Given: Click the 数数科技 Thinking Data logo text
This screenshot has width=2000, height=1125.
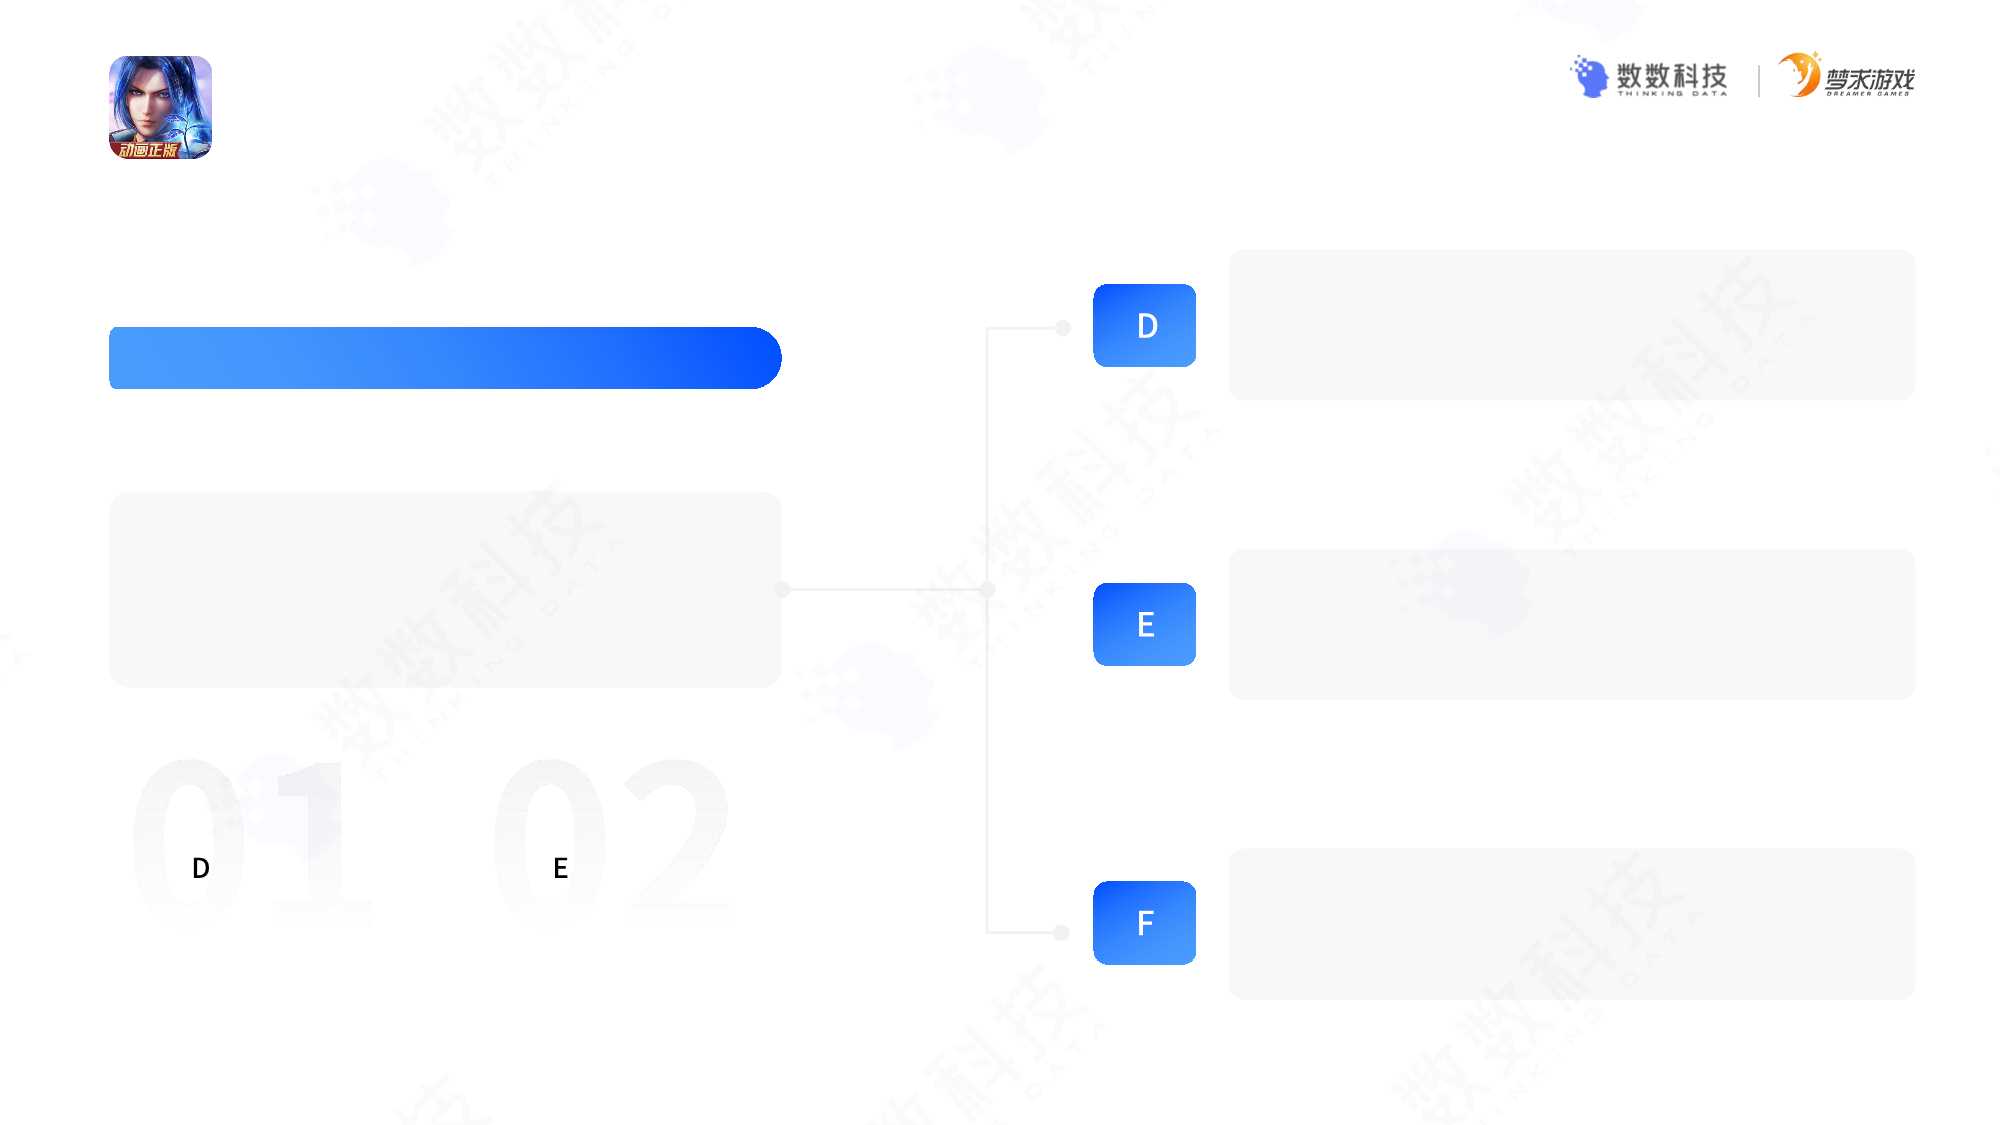Looking at the screenshot, I should [1672, 79].
